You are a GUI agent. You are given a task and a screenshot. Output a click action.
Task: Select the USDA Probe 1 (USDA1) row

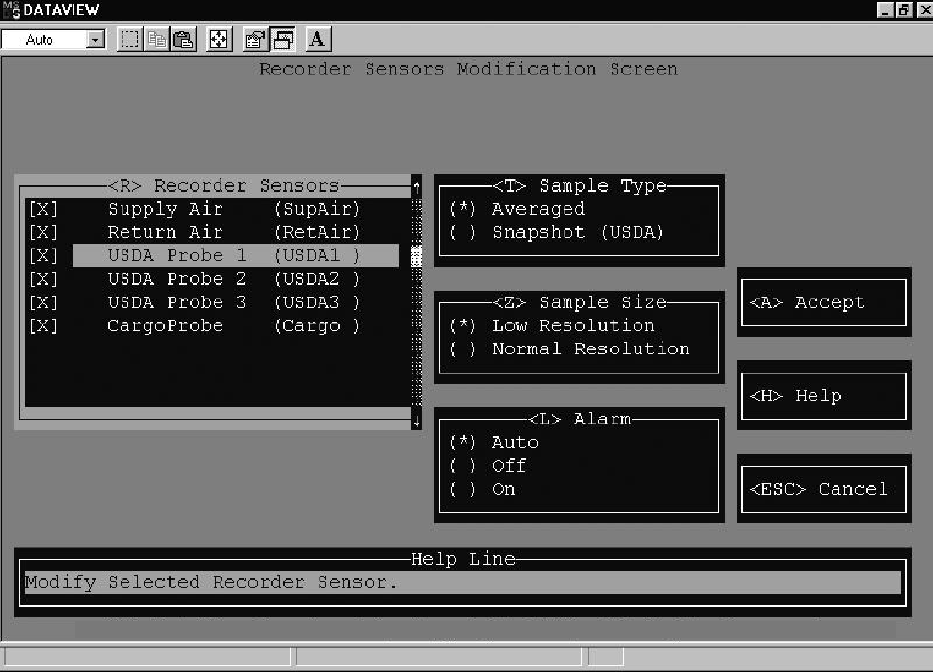coord(236,255)
